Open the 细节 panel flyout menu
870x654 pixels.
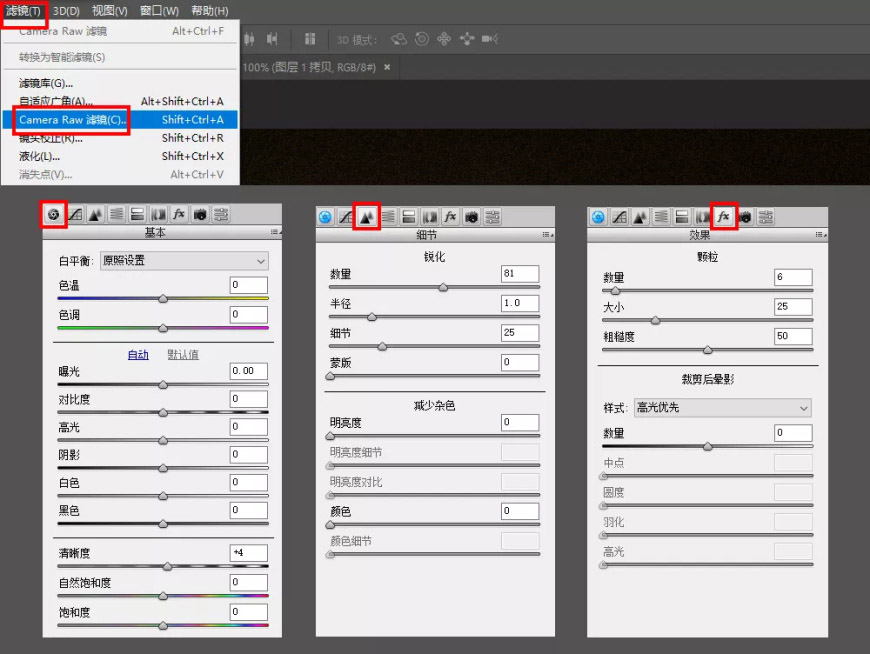548,235
